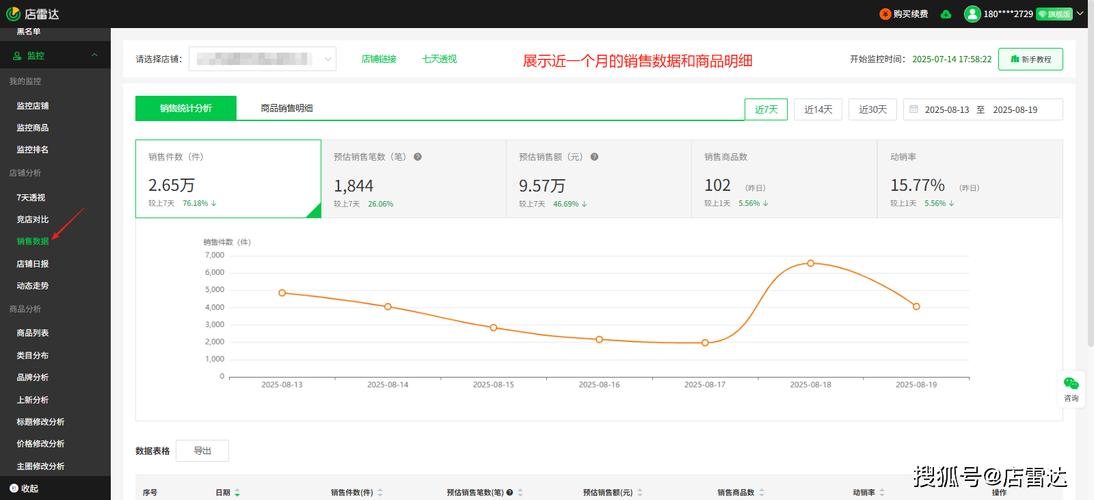Viewport: 1094px width, 500px height.
Task: Click chart data point for 2025-08-15
Action: coord(493,328)
